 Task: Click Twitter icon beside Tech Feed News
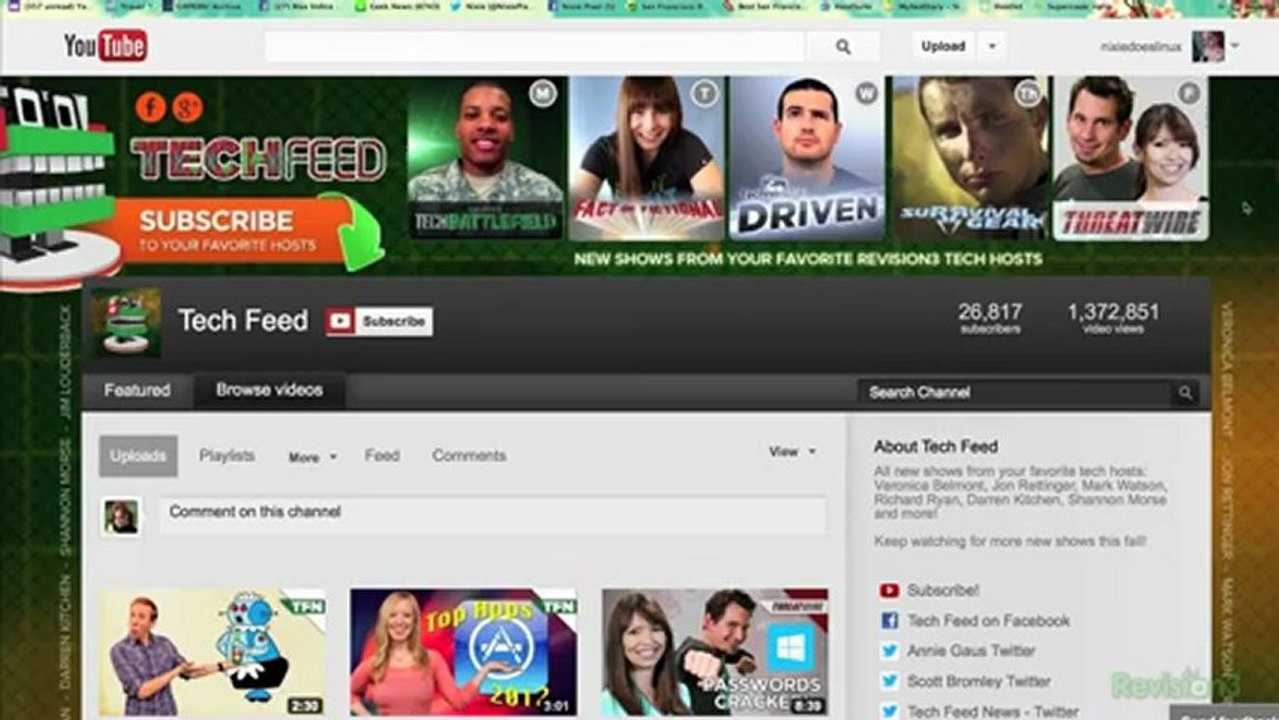889,712
